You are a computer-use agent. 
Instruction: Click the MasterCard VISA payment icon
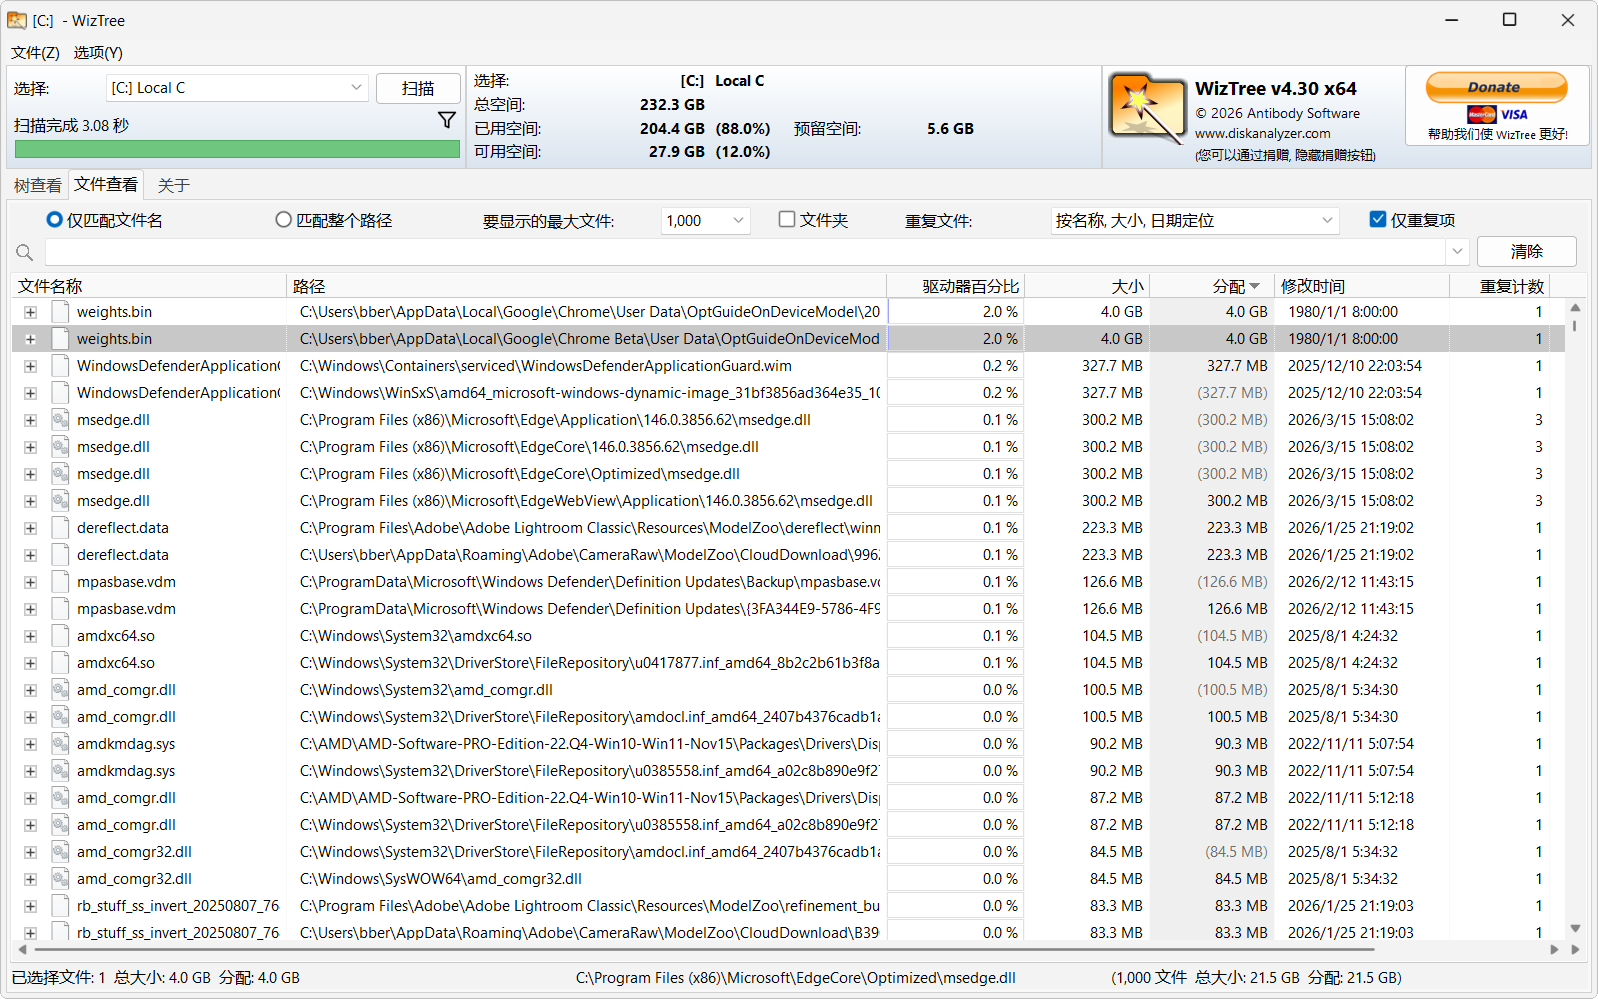[x=1497, y=115]
